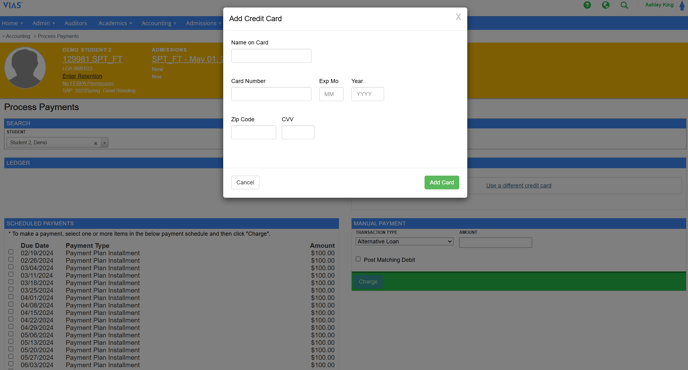688x370 pixels.
Task: Click the Use a different credit card link
Action: [518, 186]
